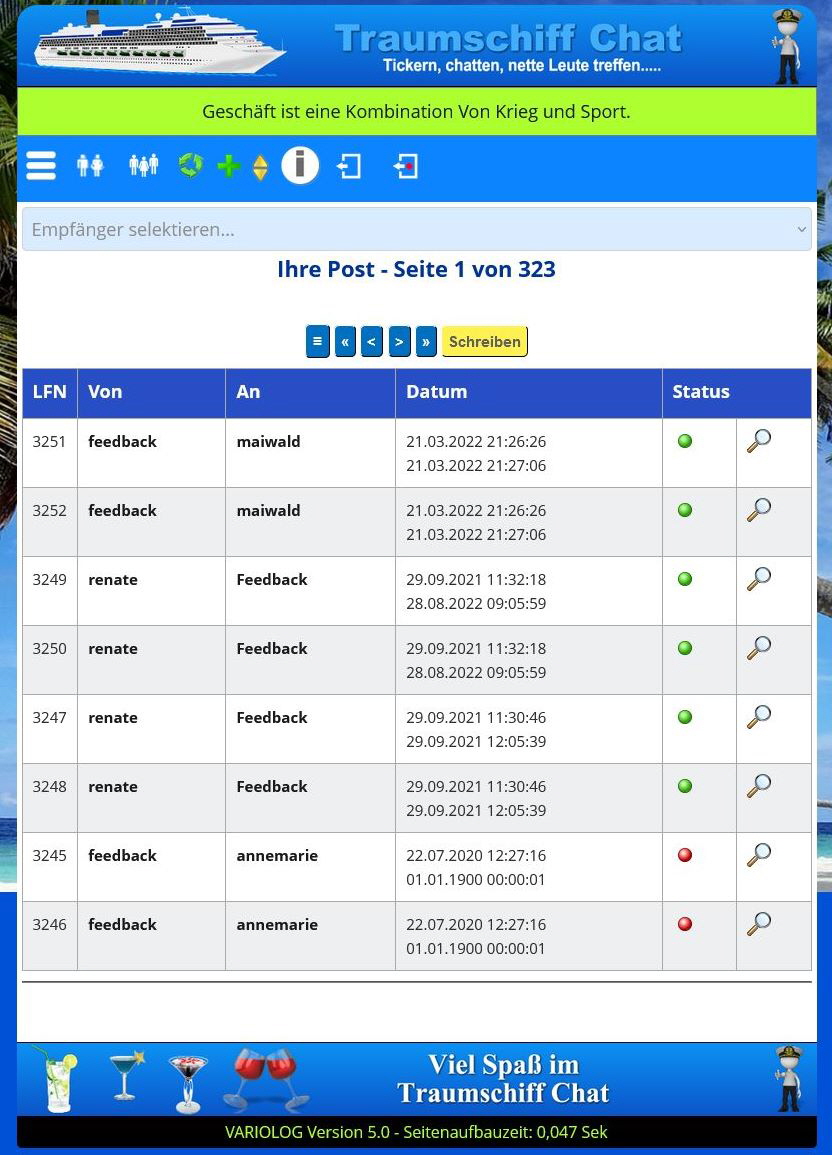Click the list symbol pagination button
The width and height of the screenshot is (832, 1155).
[x=317, y=341]
